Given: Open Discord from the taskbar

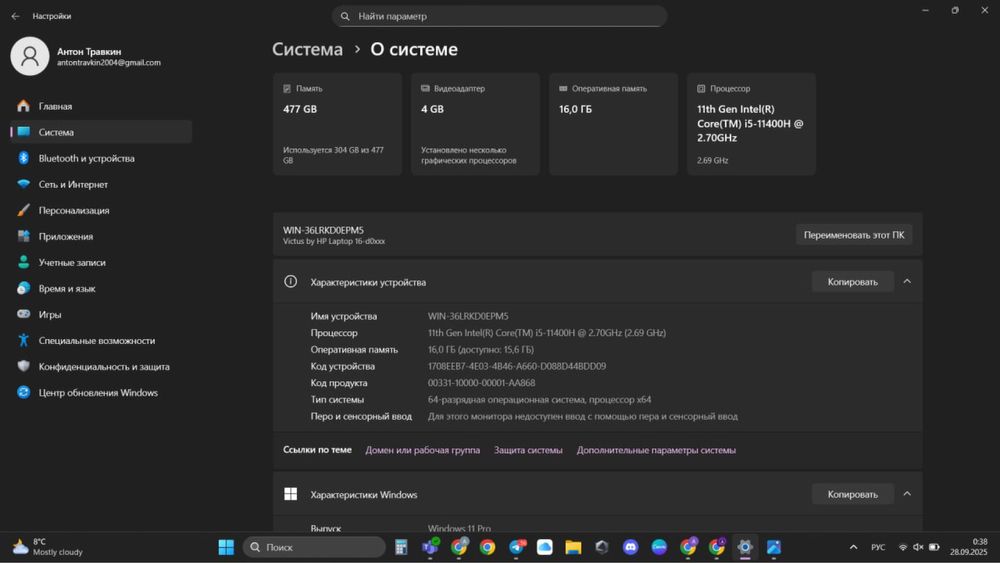Looking at the screenshot, I should [x=631, y=547].
